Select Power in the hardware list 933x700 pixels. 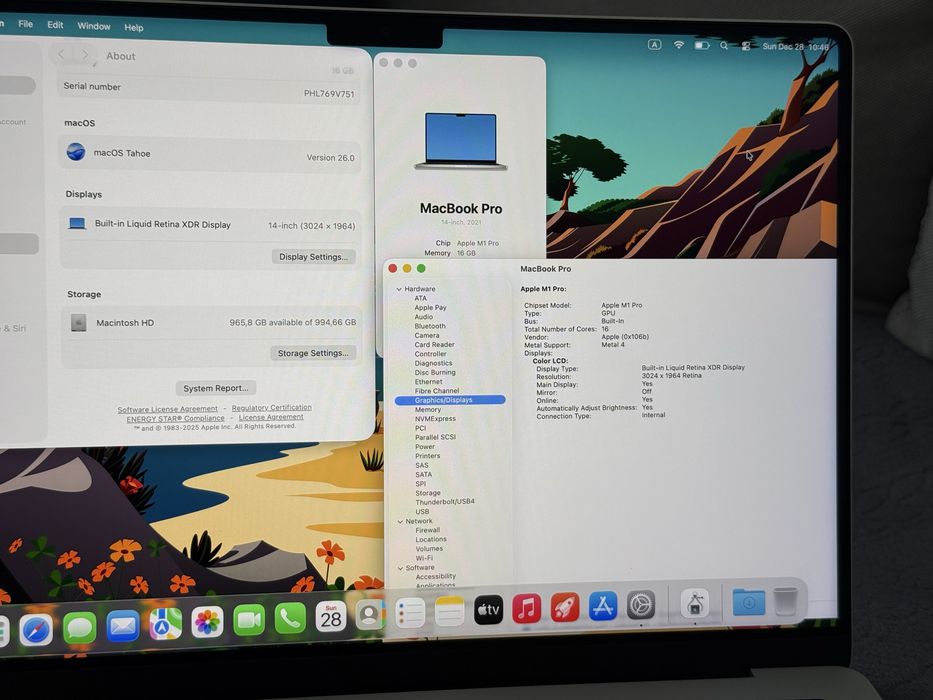click(x=425, y=446)
